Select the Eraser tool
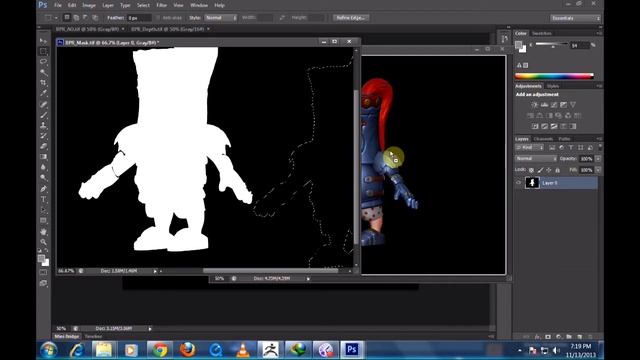Image resolution: width=640 pixels, height=360 pixels. point(43,146)
